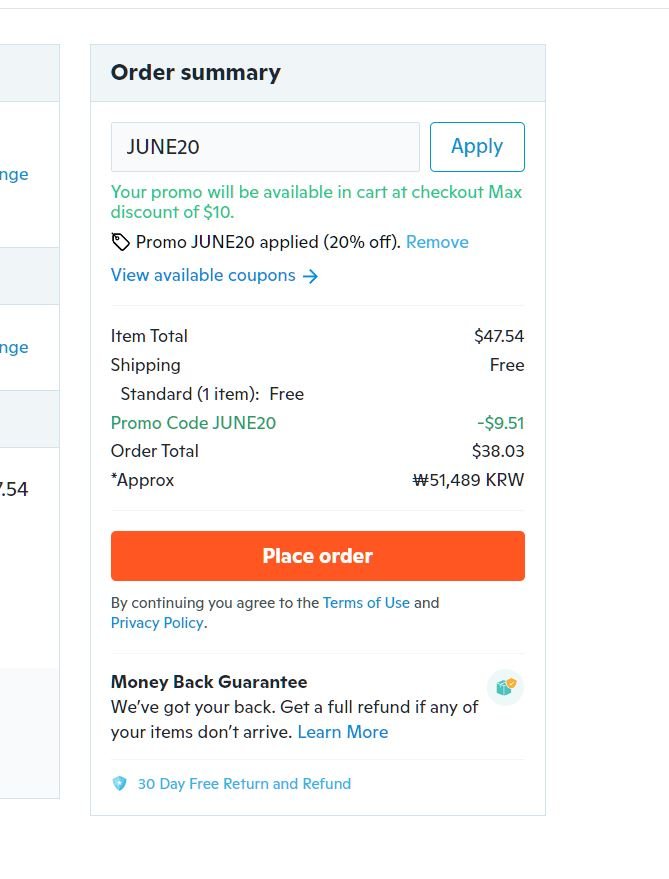669x879 pixels.
Task: Click the Money Back Guarantee heading
Action: pyautogui.click(x=209, y=682)
